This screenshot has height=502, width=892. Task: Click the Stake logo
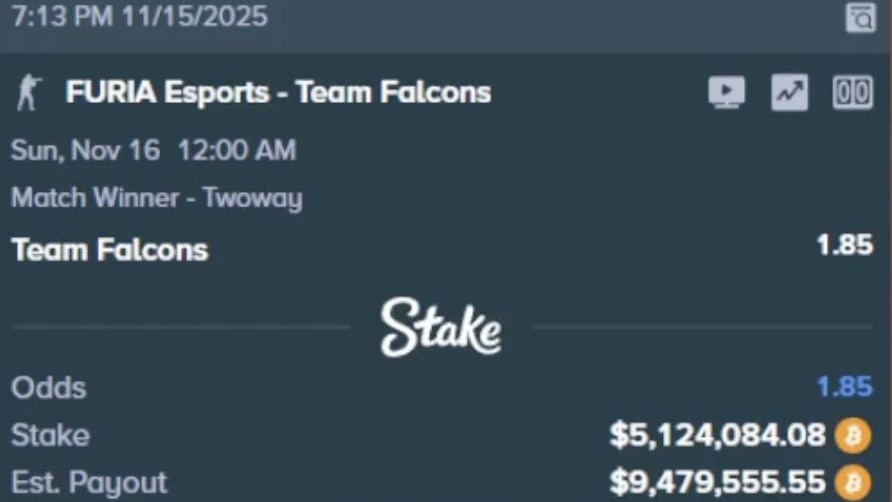(x=441, y=326)
